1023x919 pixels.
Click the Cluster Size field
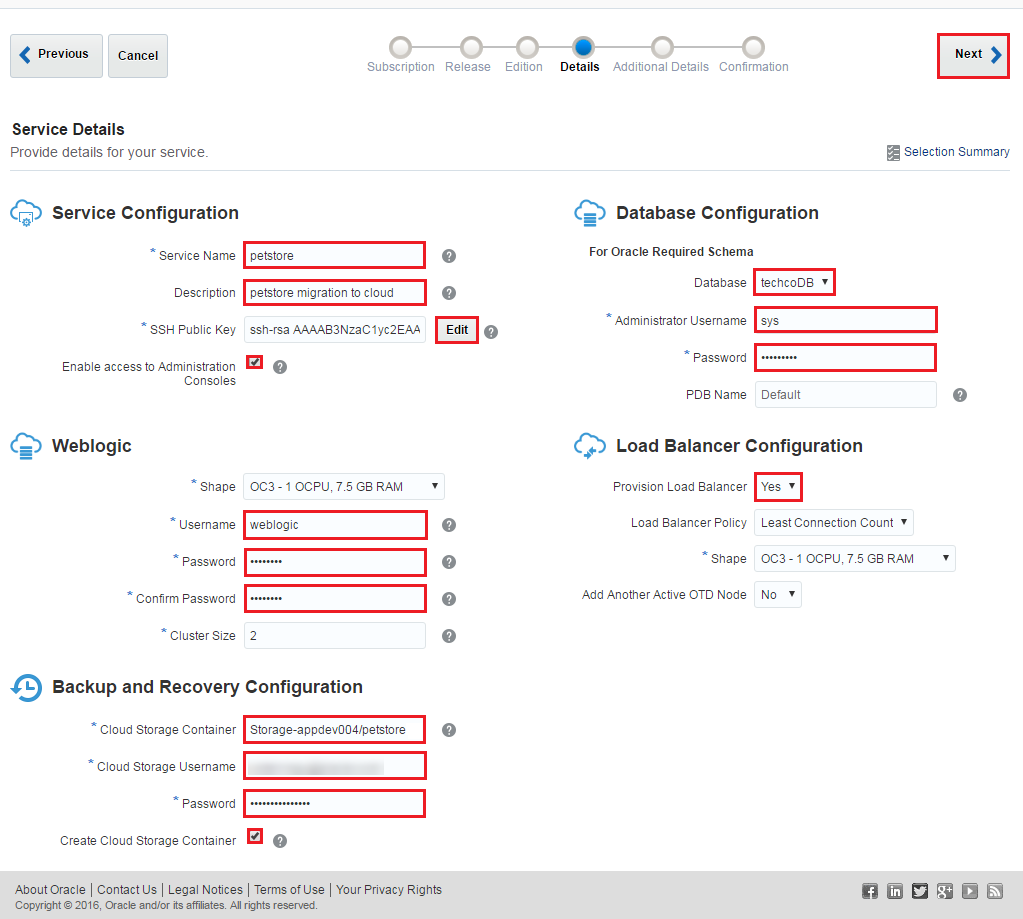click(335, 635)
